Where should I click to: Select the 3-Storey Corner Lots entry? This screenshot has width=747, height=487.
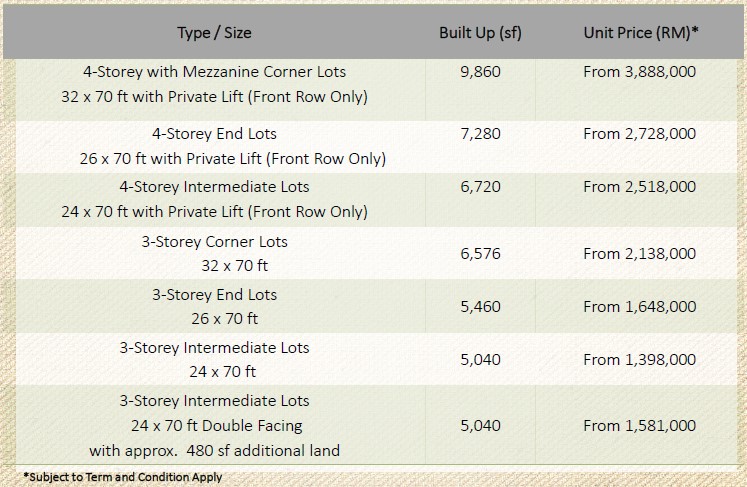(214, 242)
